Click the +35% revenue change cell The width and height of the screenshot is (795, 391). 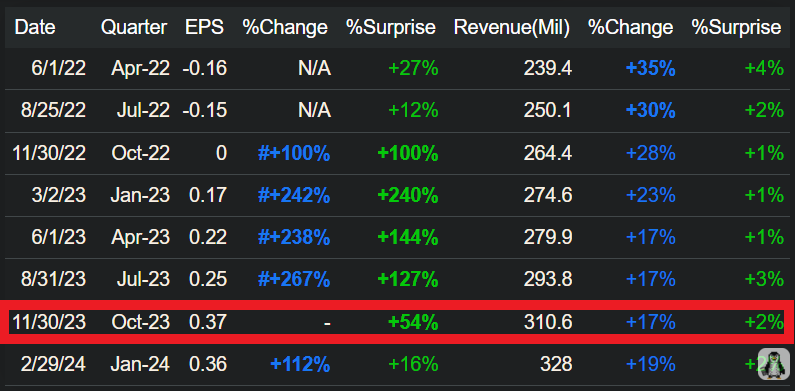pos(651,68)
